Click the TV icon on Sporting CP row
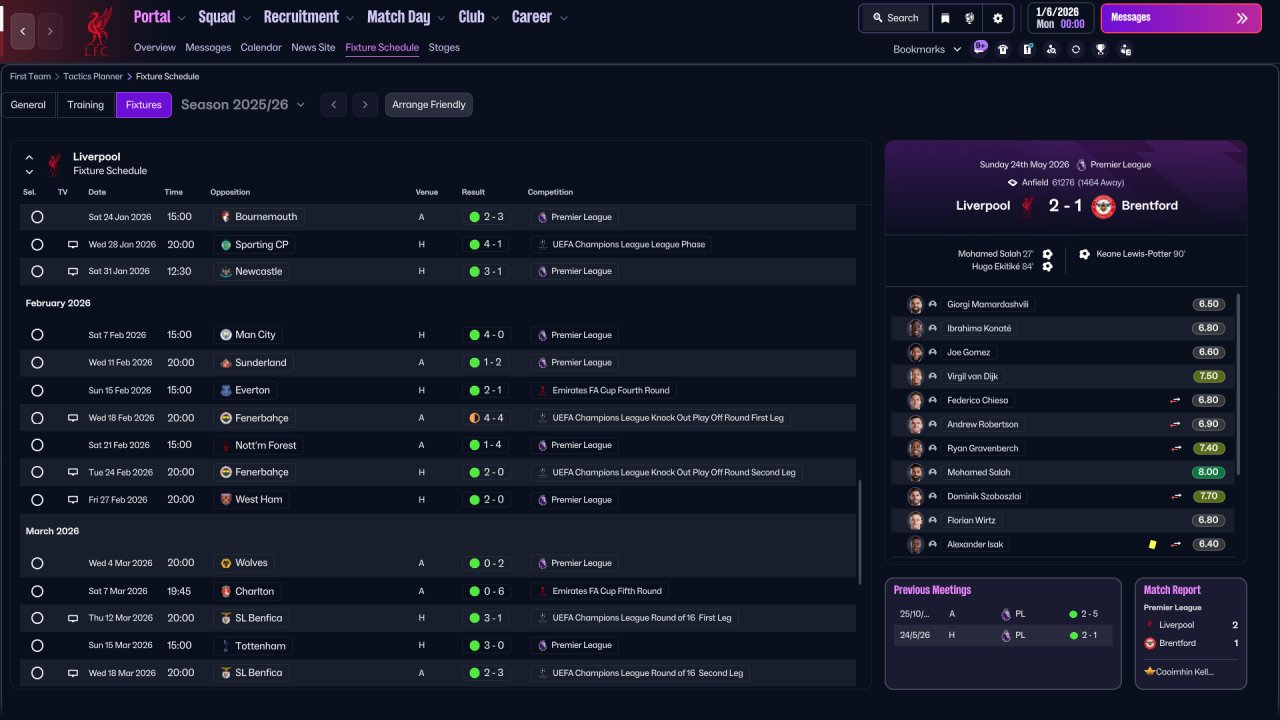Screen dimensions: 1280x720 pos(72,244)
